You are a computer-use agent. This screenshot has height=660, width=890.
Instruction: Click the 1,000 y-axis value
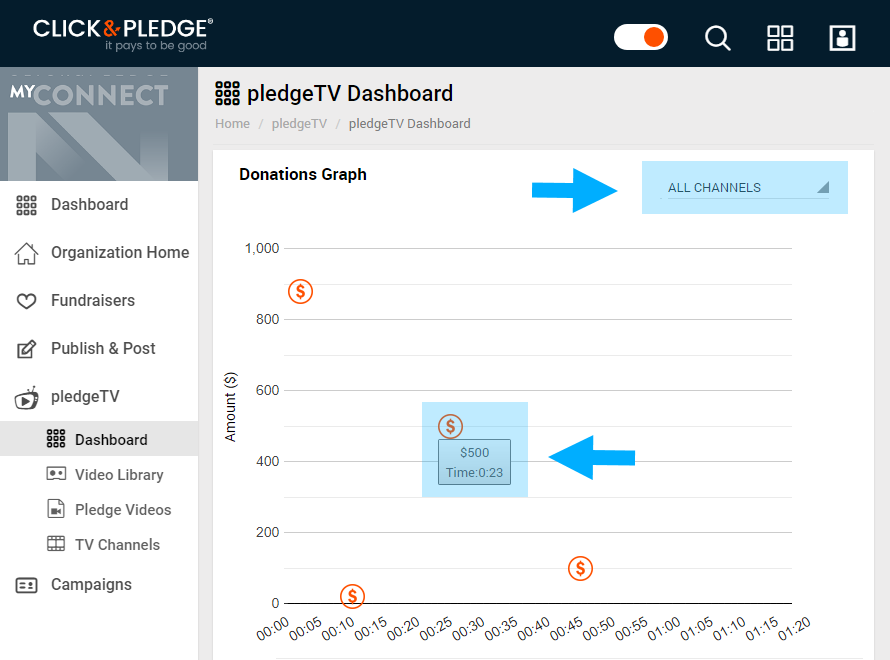[x=262, y=249]
